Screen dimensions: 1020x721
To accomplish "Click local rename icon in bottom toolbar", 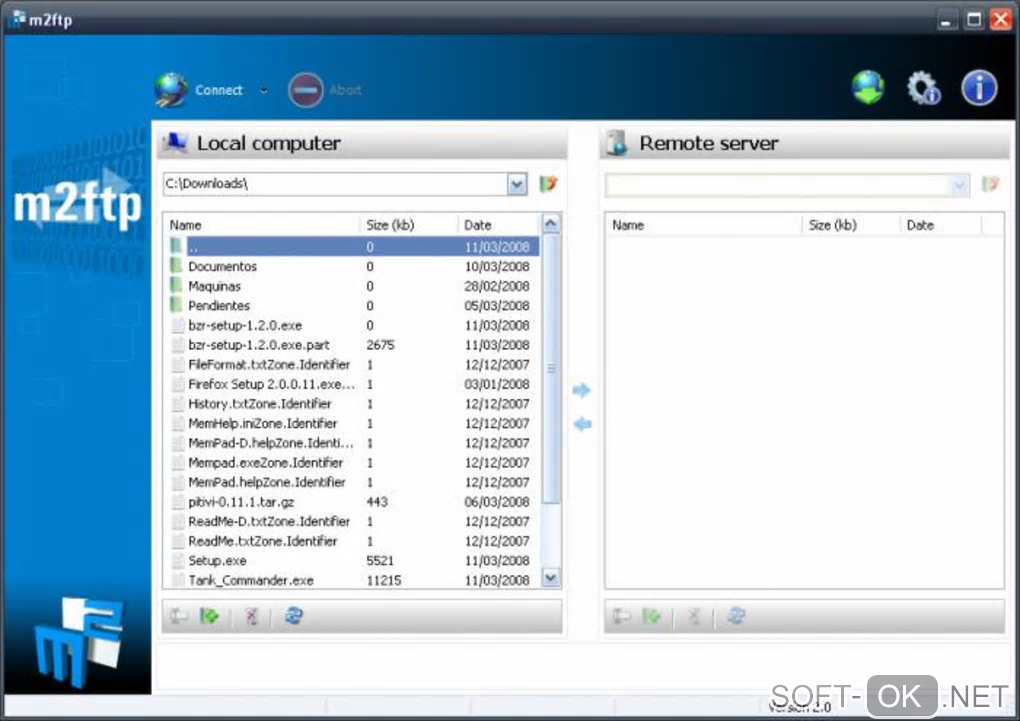I will [179, 616].
